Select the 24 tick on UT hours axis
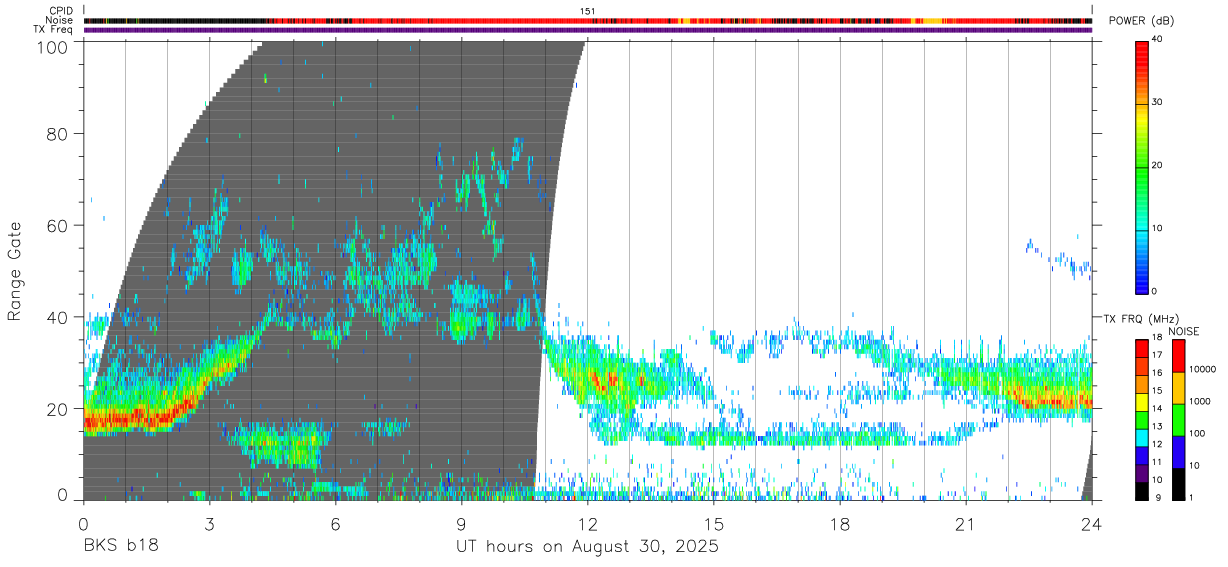 tap(1092, 523)
